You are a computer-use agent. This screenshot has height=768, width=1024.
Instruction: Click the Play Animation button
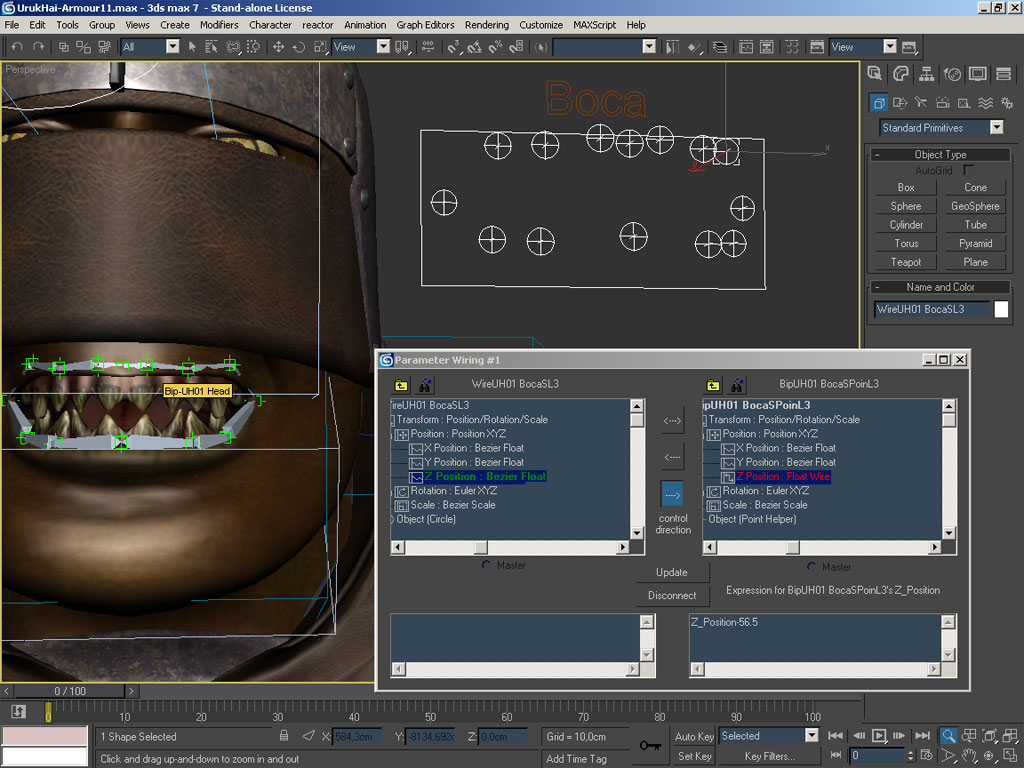coord(879,735)
